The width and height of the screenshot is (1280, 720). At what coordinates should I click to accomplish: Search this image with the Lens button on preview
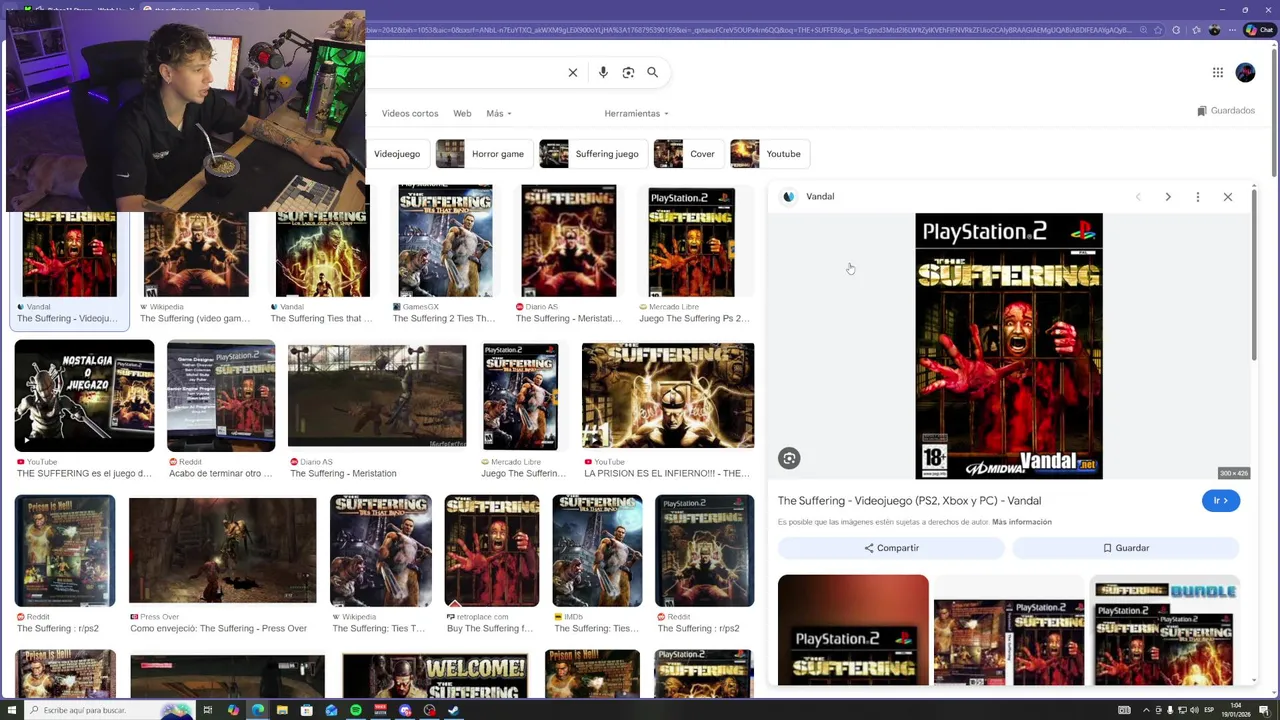click(789, 458)
